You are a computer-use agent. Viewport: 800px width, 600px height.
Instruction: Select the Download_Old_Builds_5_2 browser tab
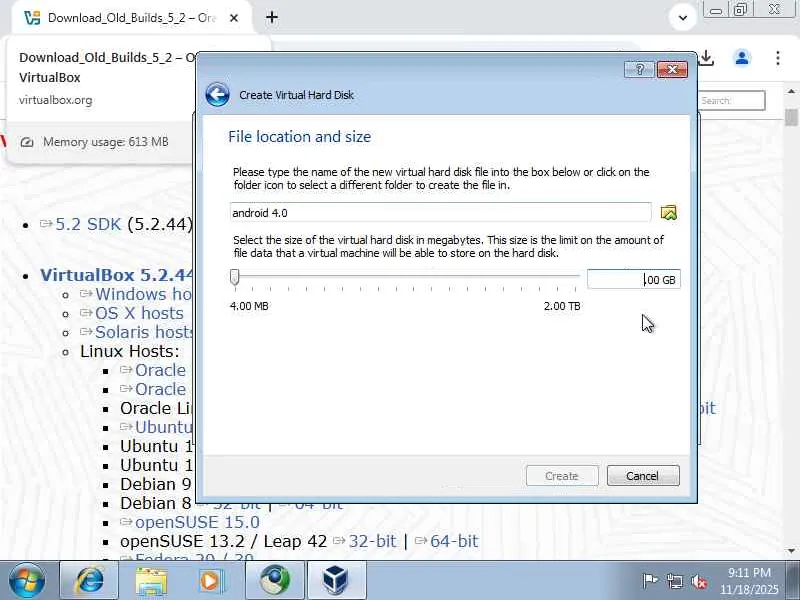point(132,18)
